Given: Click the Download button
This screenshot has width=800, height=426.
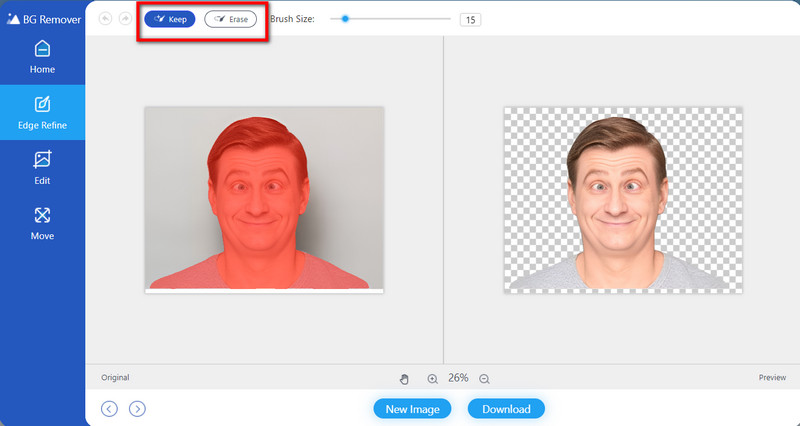Looking at the screenshot, I should [x=506, y=409].
